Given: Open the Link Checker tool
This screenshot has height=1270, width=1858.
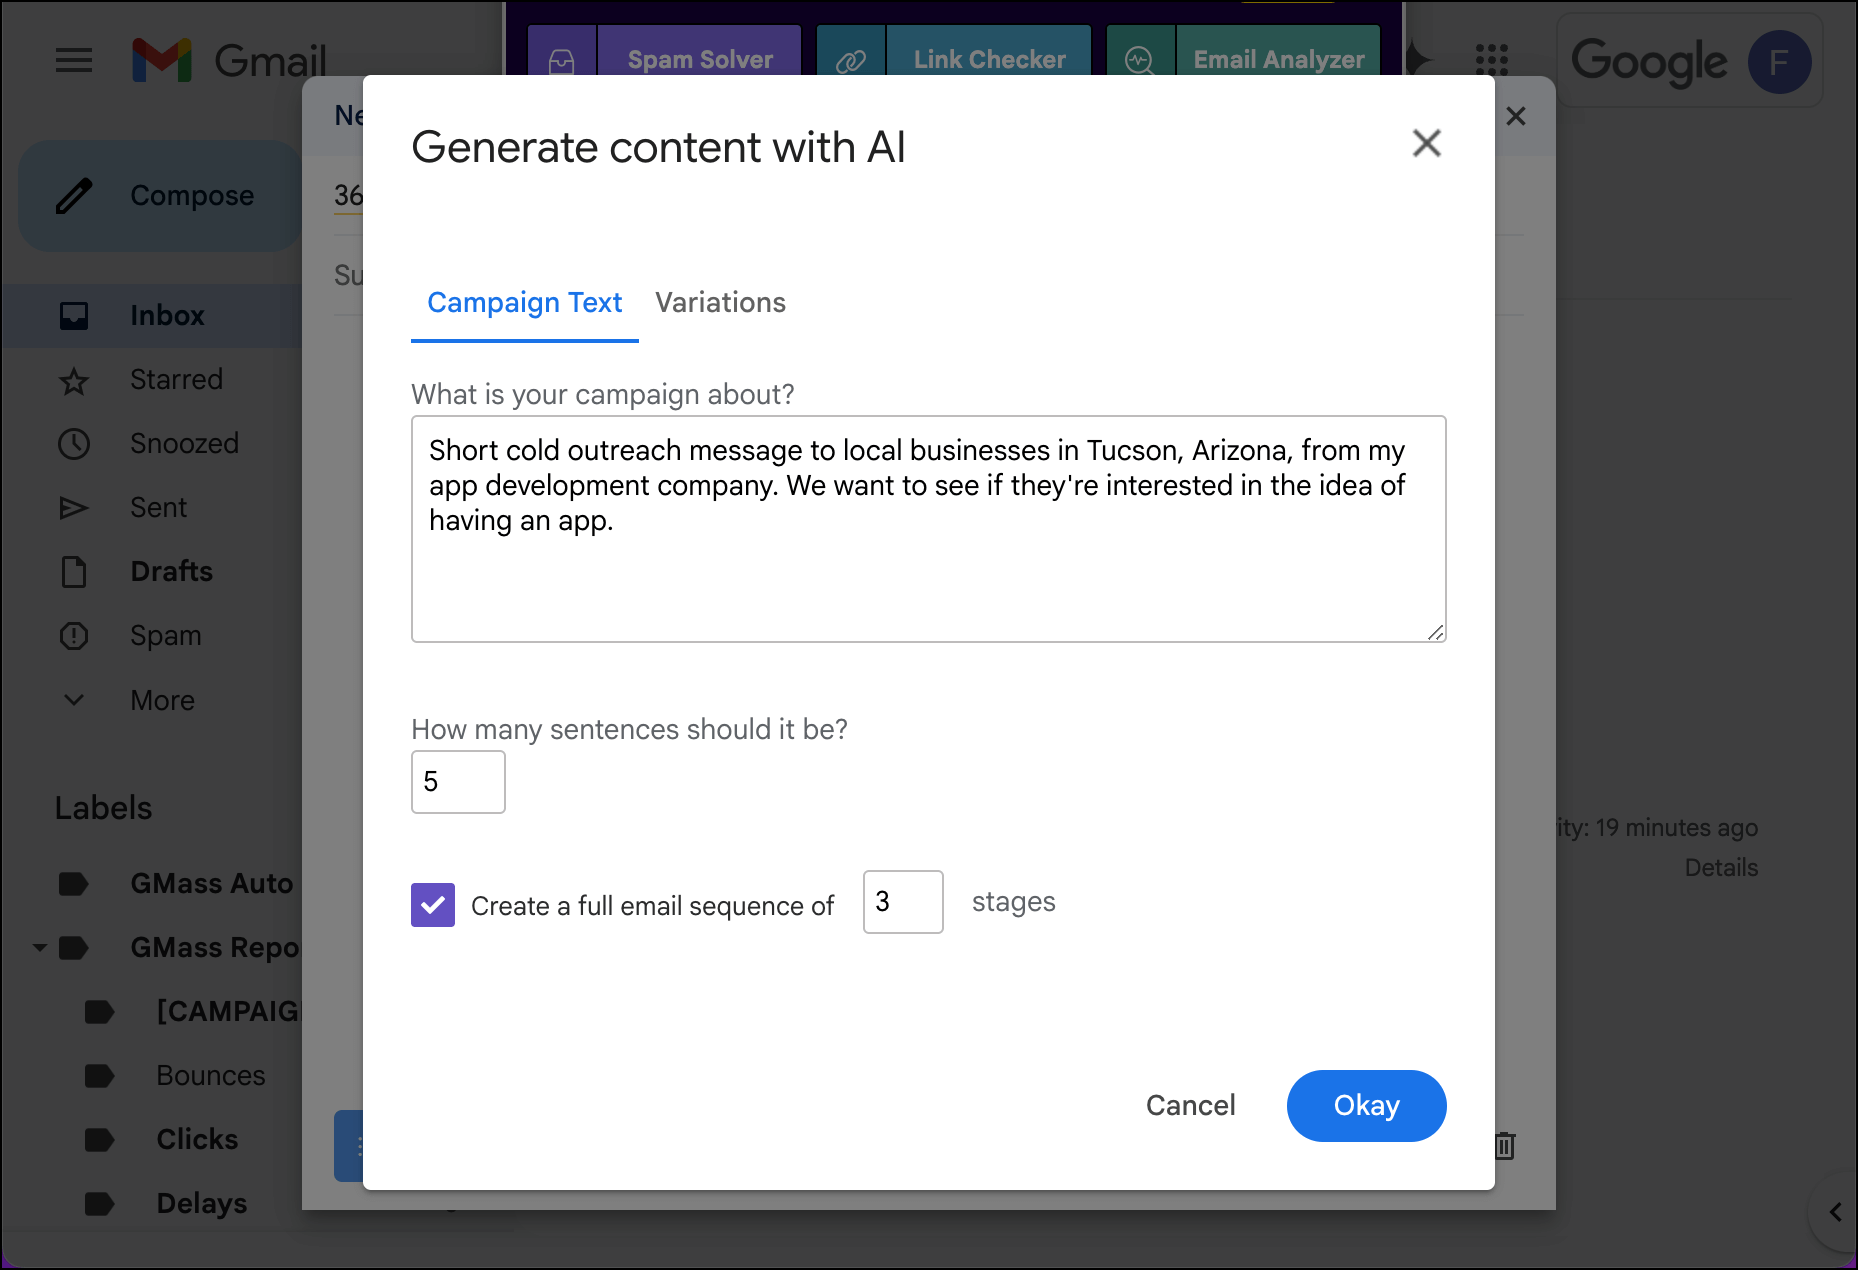Looking at the screenshot, I should coord(989,60).
